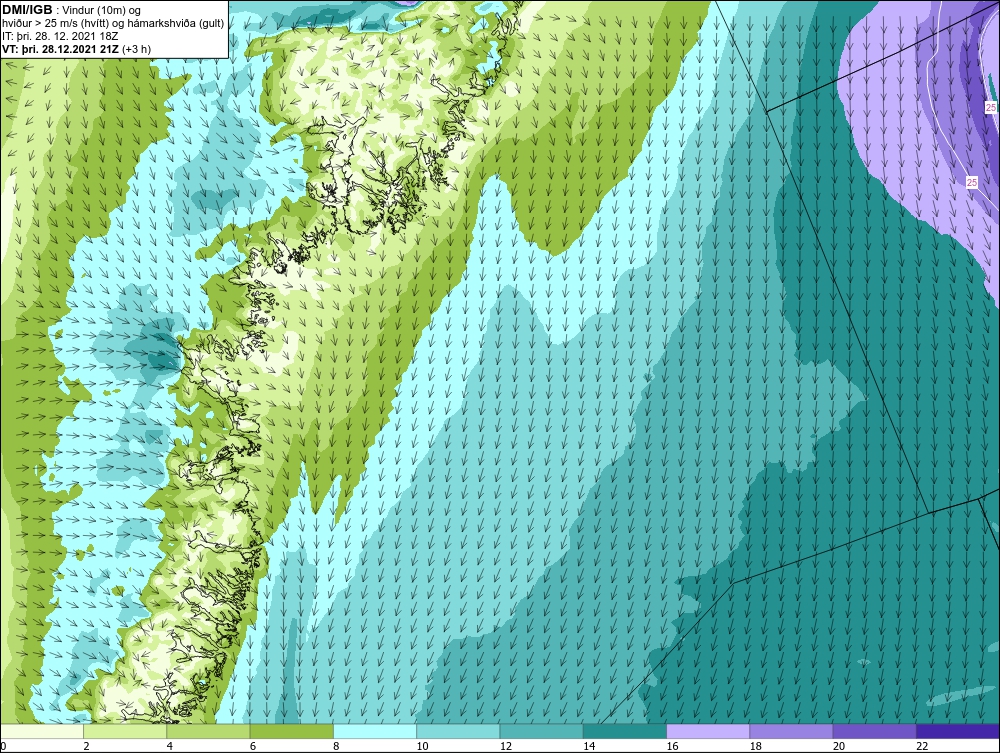
Task: Click the '22' value on the scale
Action: click(922, 746)
